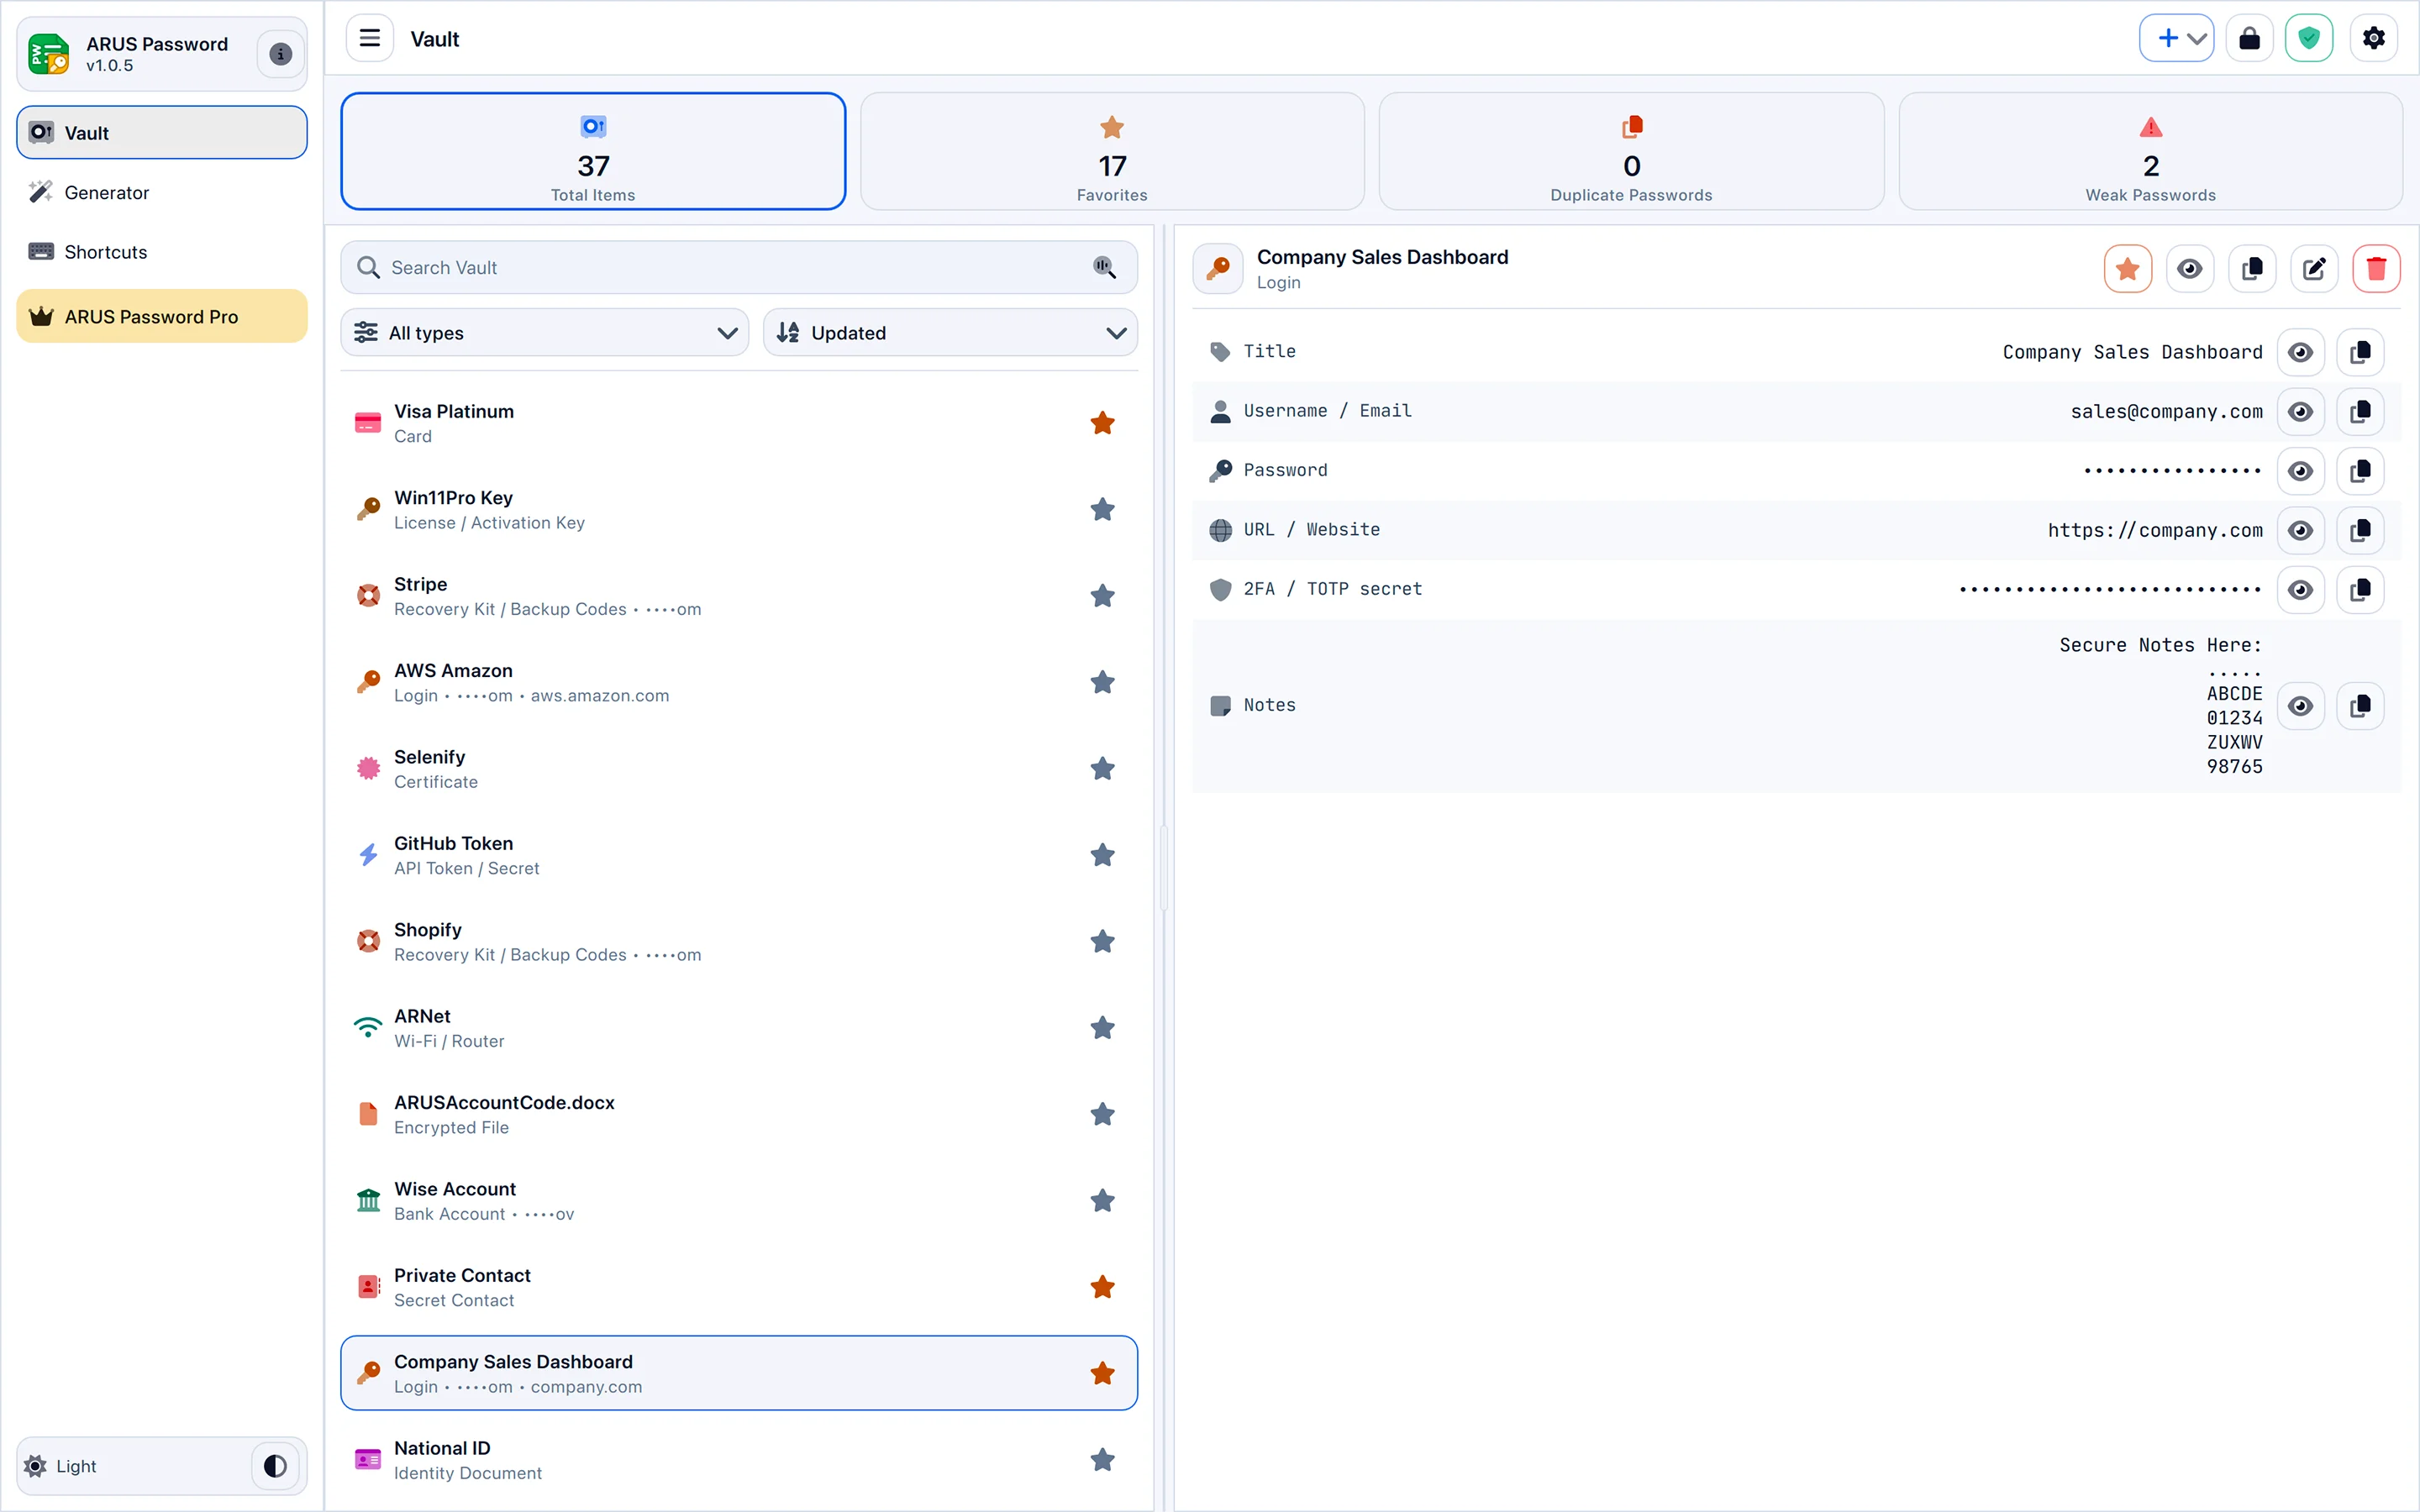This screenshot has height=1512, width=2420.
Task: Open Shortcuts from the sidebar
Action: (104, 251)
